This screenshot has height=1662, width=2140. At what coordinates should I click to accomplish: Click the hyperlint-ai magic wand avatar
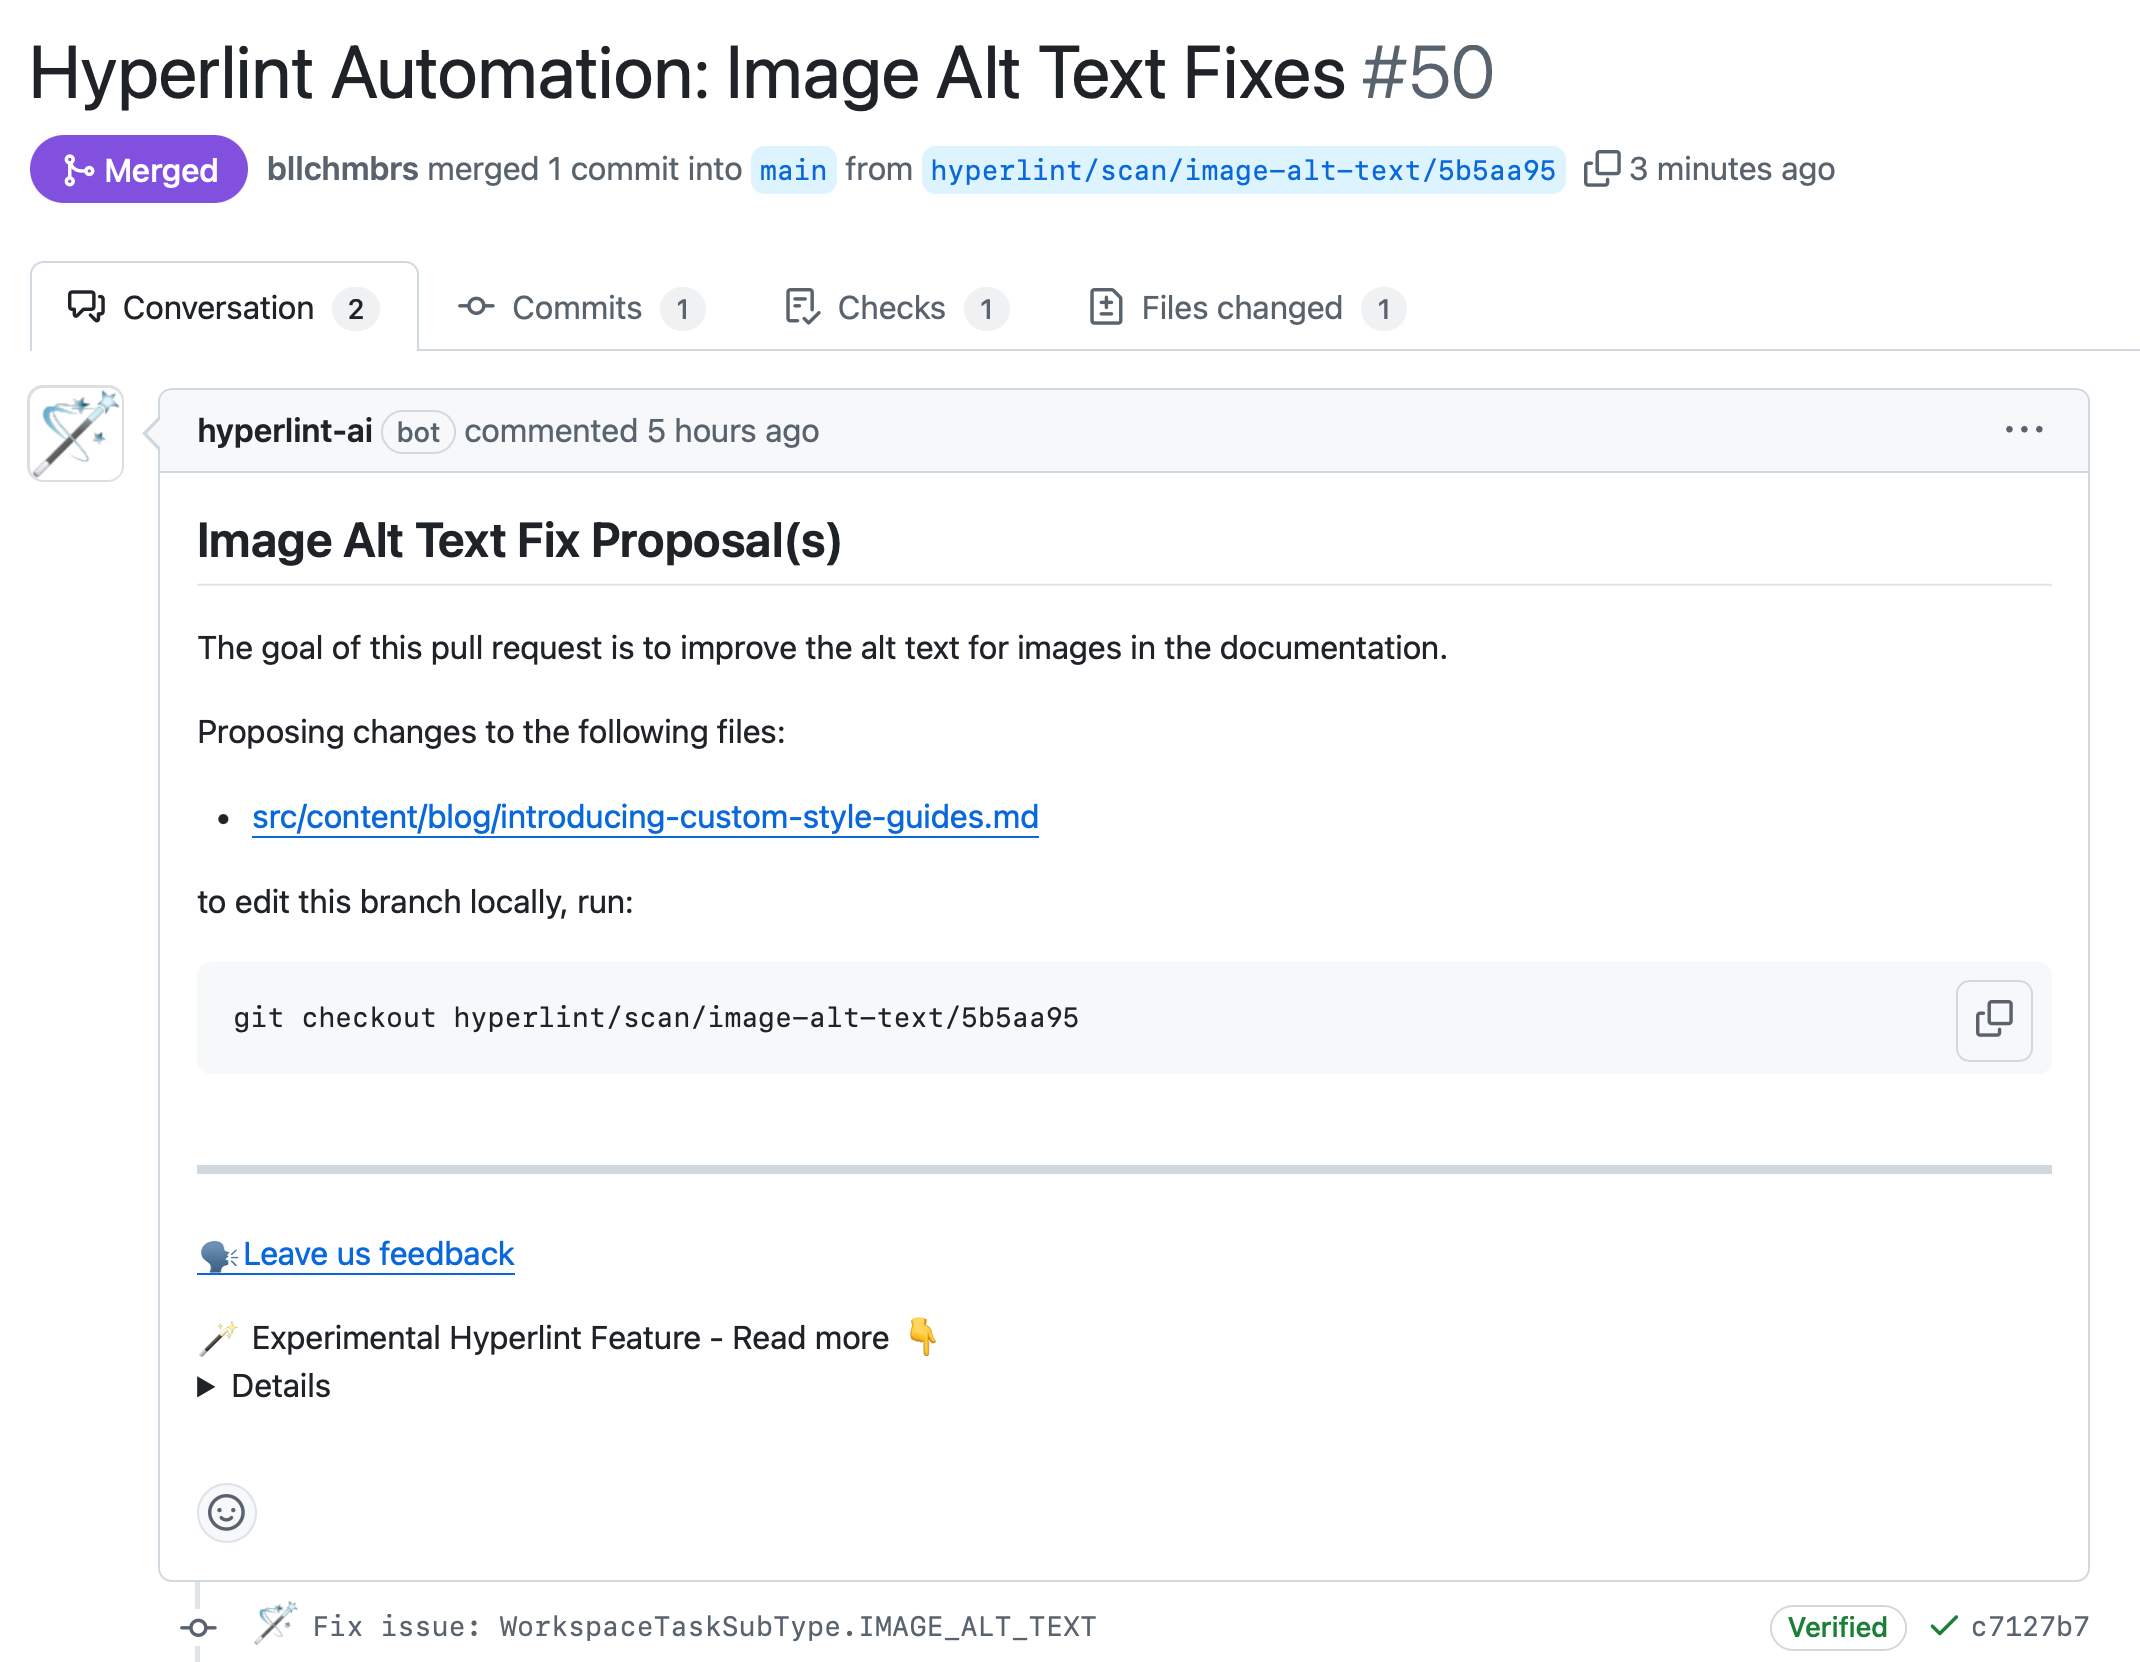(76, 434)
